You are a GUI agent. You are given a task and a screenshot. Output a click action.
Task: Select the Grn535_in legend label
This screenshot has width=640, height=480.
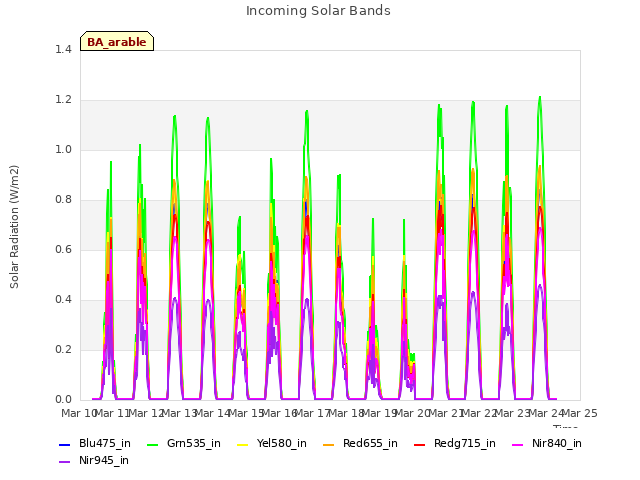pos(194,443)
